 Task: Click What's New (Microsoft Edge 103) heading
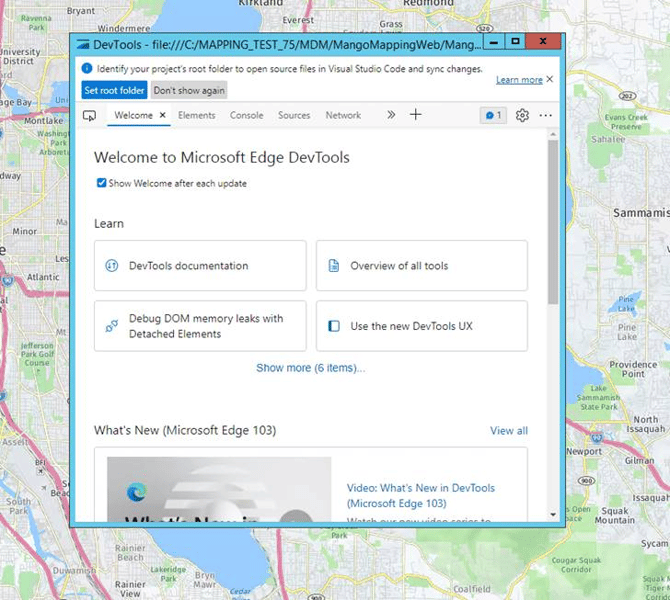[185, 430]
